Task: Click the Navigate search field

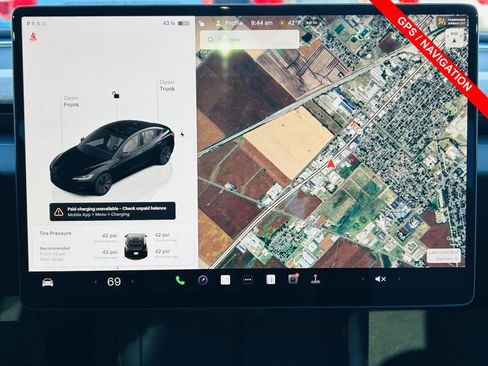Action: point(249,39)
